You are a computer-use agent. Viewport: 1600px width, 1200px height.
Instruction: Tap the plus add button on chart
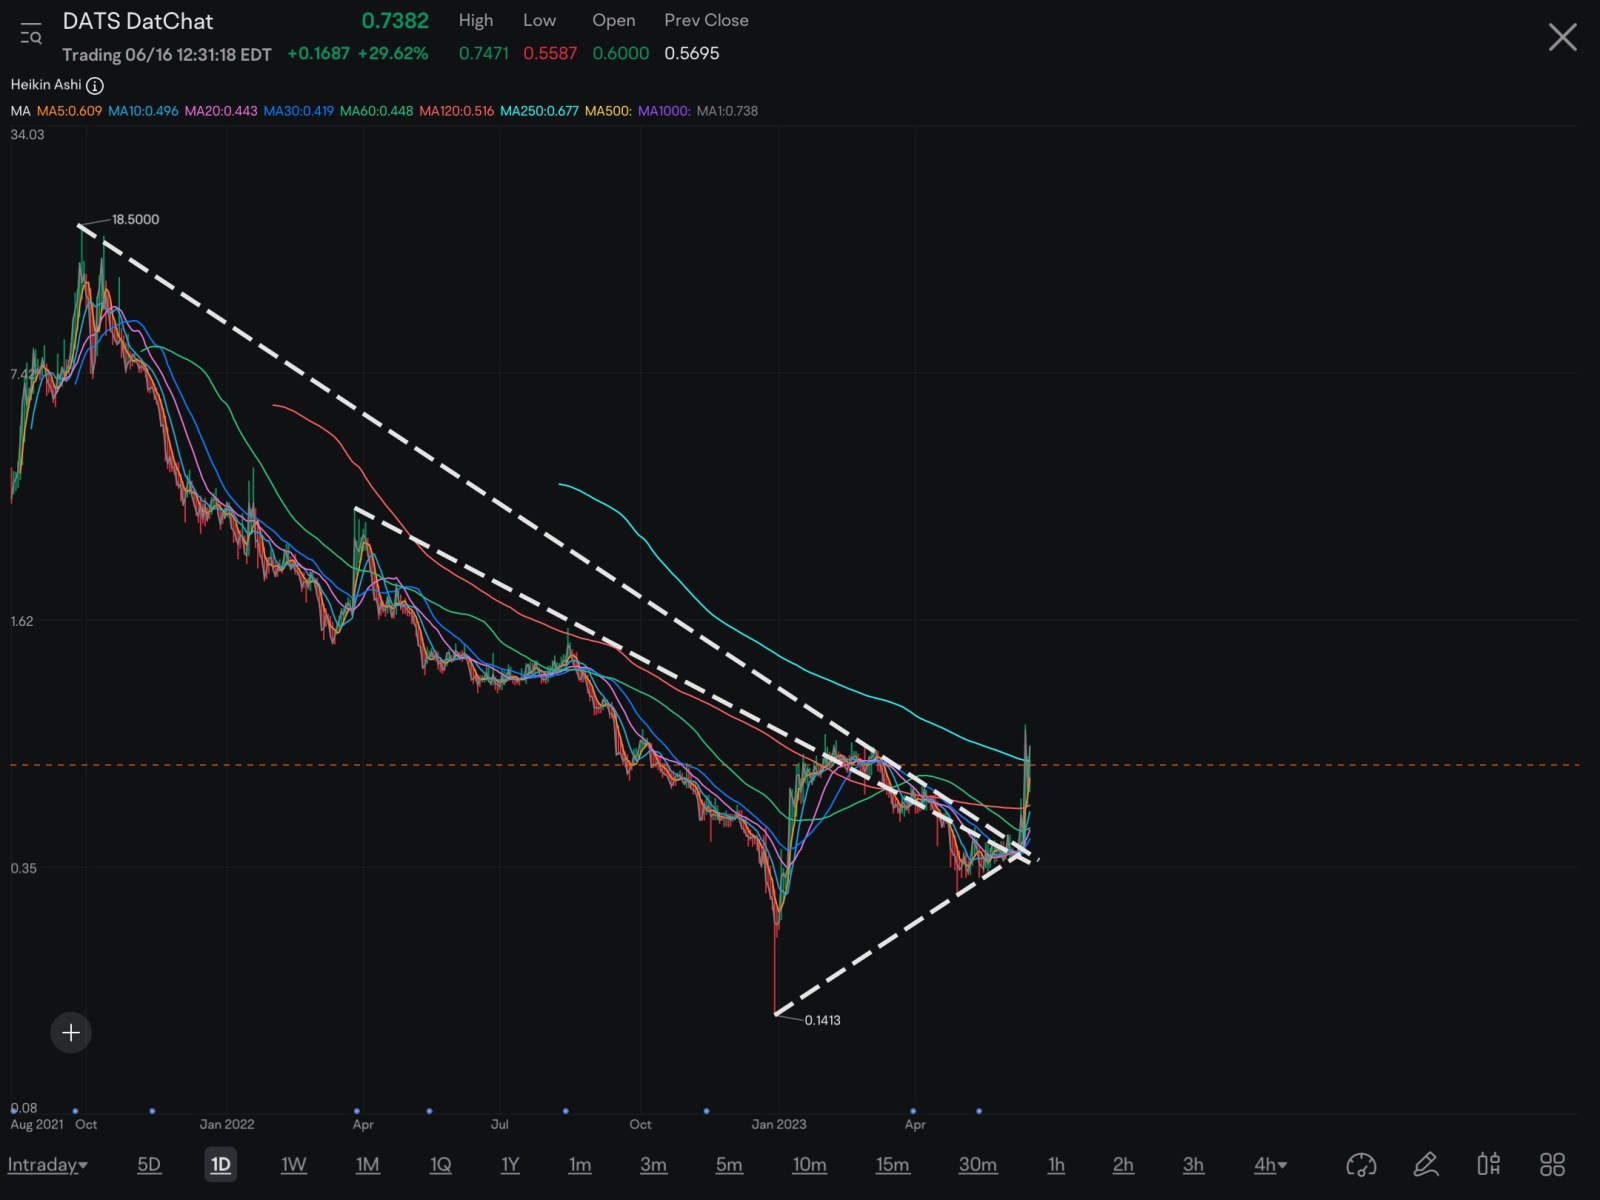click(71, 1033)
